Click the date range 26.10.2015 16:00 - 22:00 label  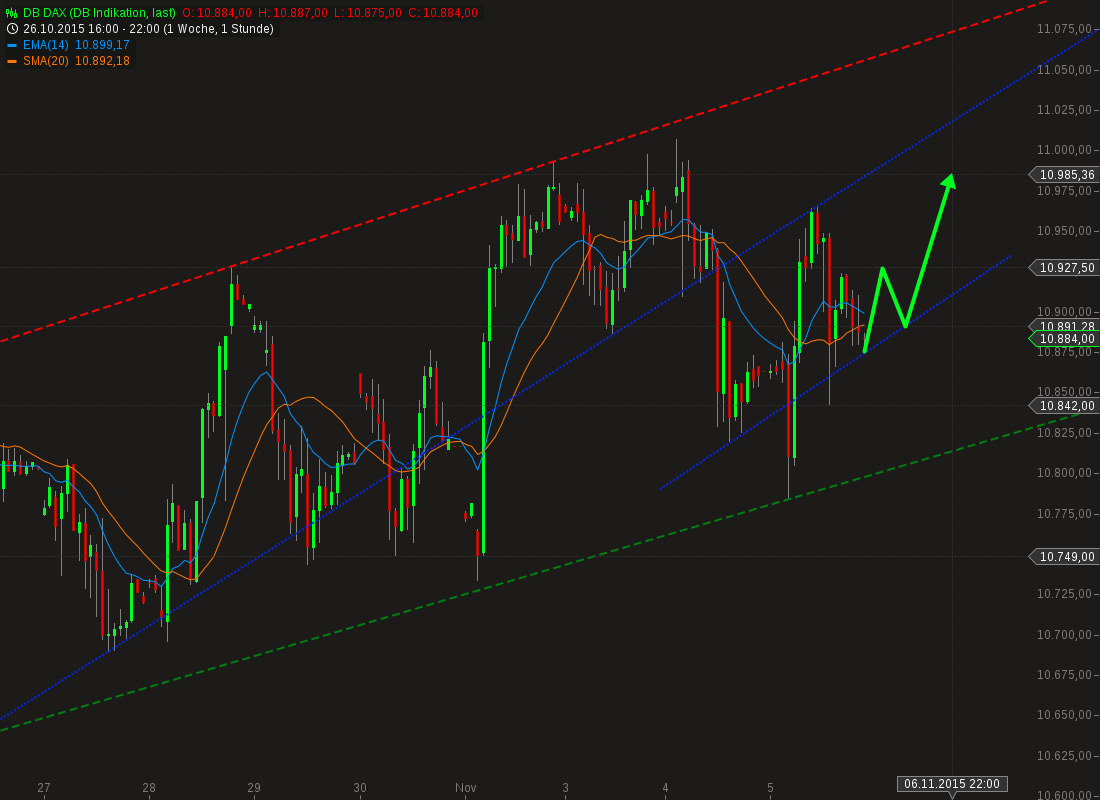pos(148,29)
